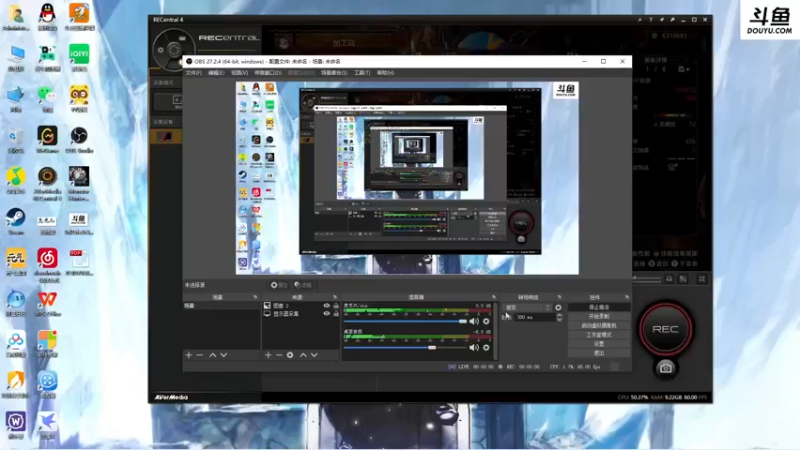Add a new scene with the plus button in OBS

[x=189, y=355]
